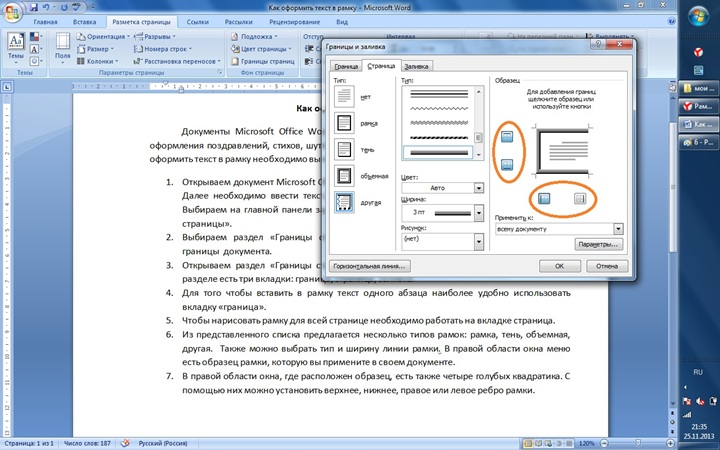The width and height of the screenshot is (720, 450).
Task: Click Windows Start orb
Action: 698,17
